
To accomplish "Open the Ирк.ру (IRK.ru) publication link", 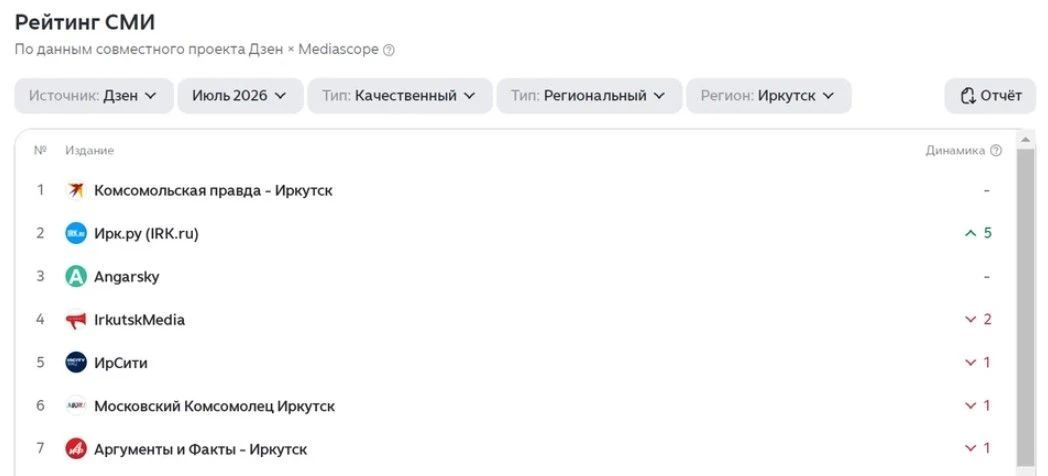I will pyautogui.click(x=146, y=233).
